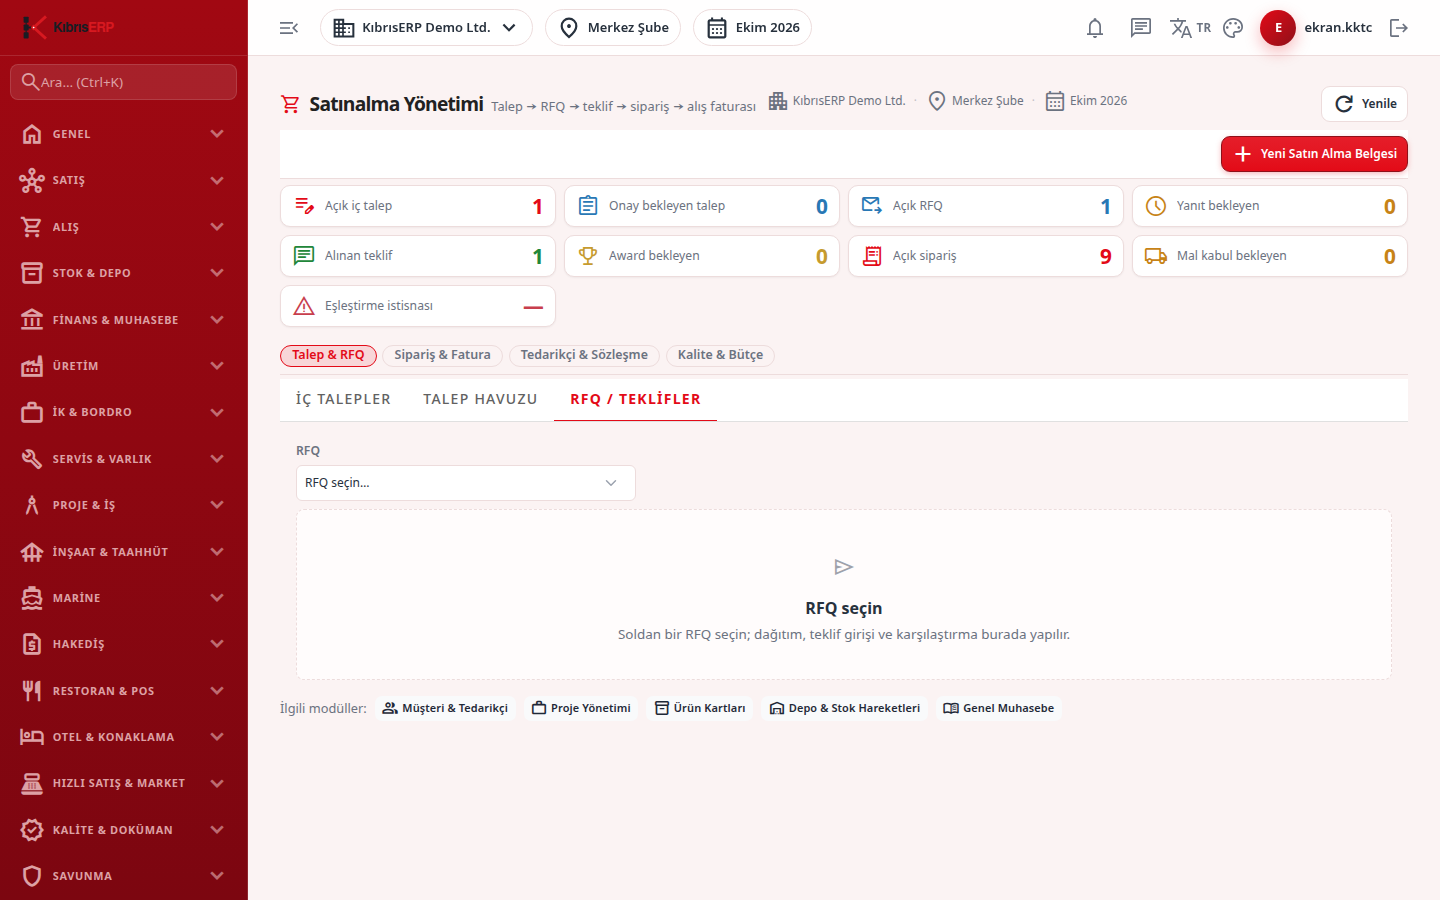
Task: Open the user avatar E
Action: coord(1278,28)
